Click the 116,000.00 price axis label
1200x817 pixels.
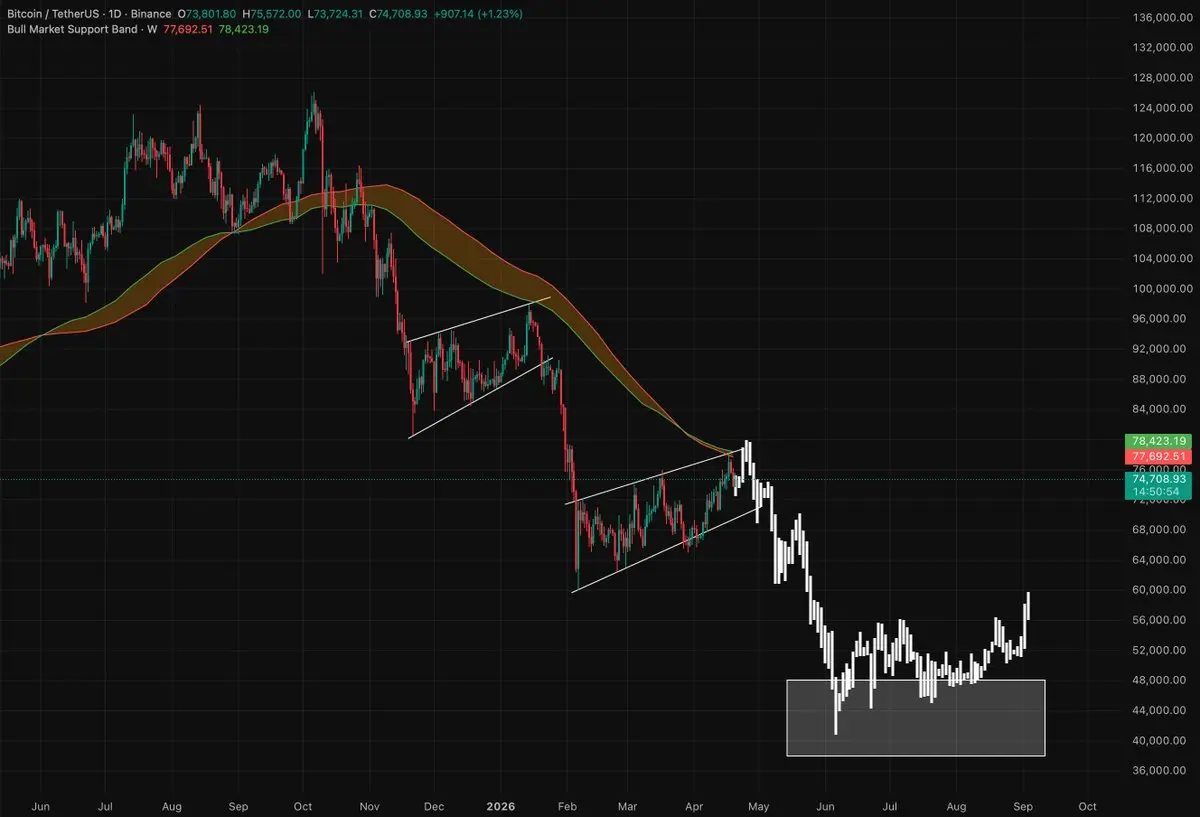(x=1162, y=168)
